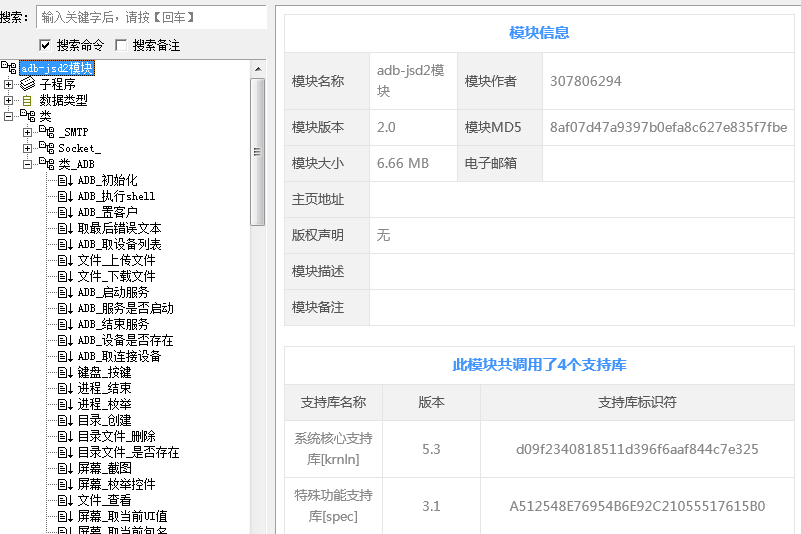Click the method icon beside ADB_初始化
Viewport: 801px width, 534px height.
65,180
